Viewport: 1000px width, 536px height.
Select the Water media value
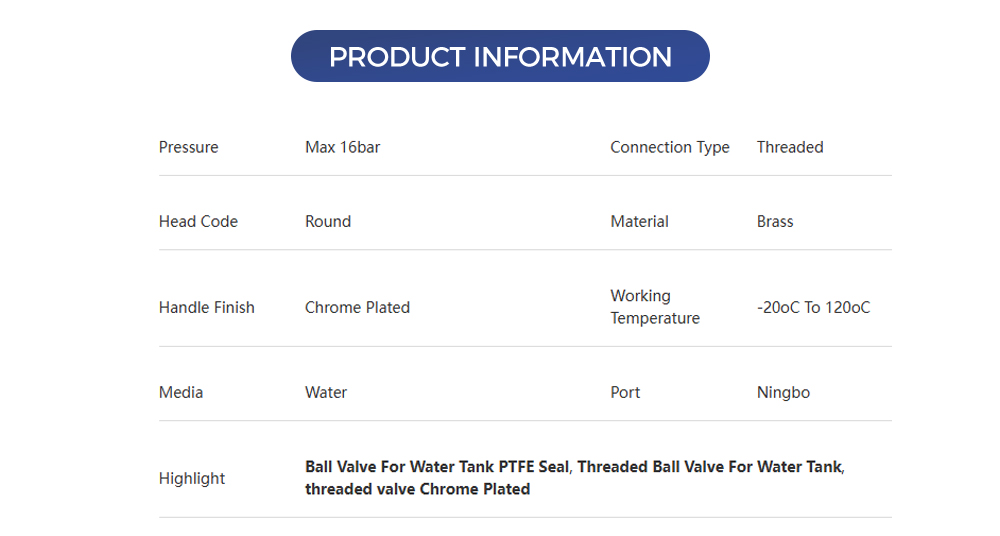click(325, 392)
